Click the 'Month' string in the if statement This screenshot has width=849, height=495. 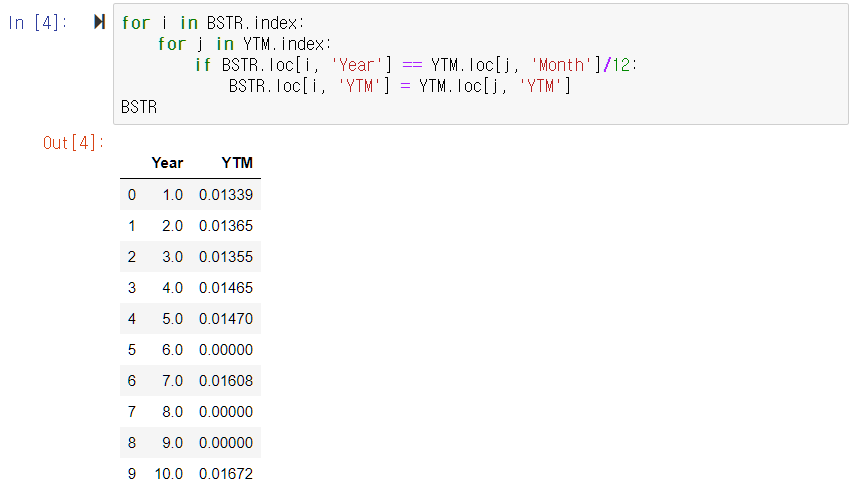[x=561, y=65]
